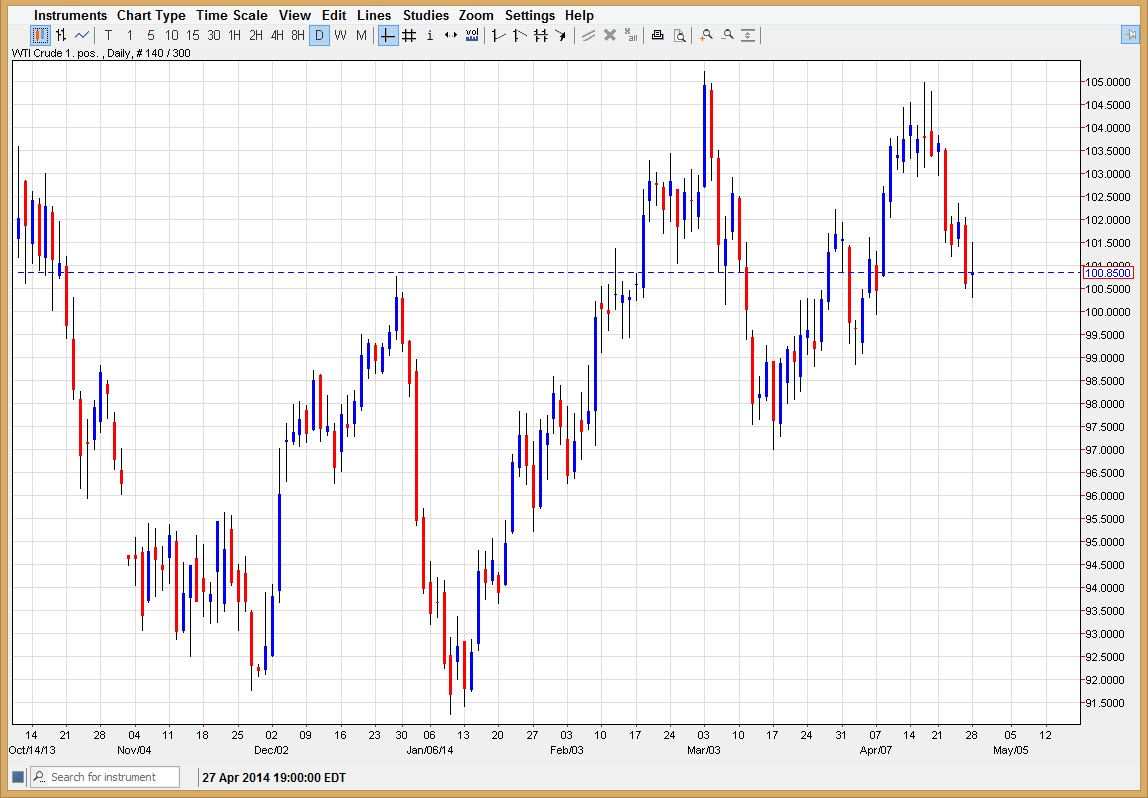The image size is (1148, 798).
Task: Enable OHLC bar chart display
Action: pos(60,35)
